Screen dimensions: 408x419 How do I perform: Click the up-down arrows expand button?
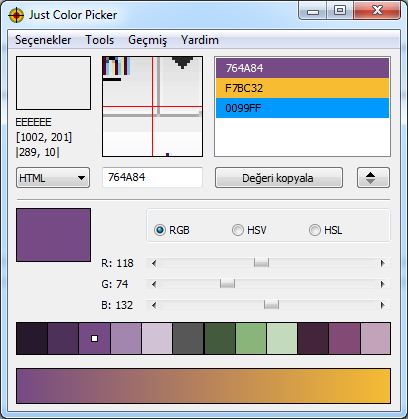click(373, 178)
